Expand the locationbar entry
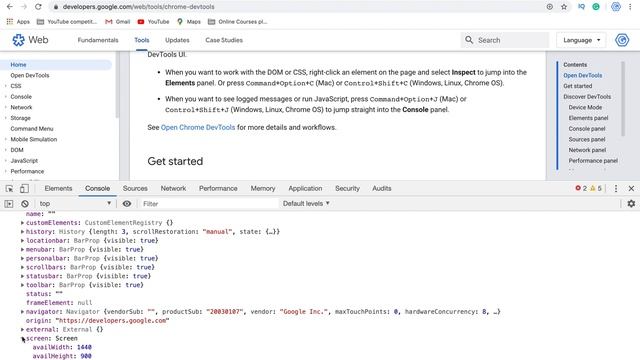640x360 pixels. tap(22, 241)
